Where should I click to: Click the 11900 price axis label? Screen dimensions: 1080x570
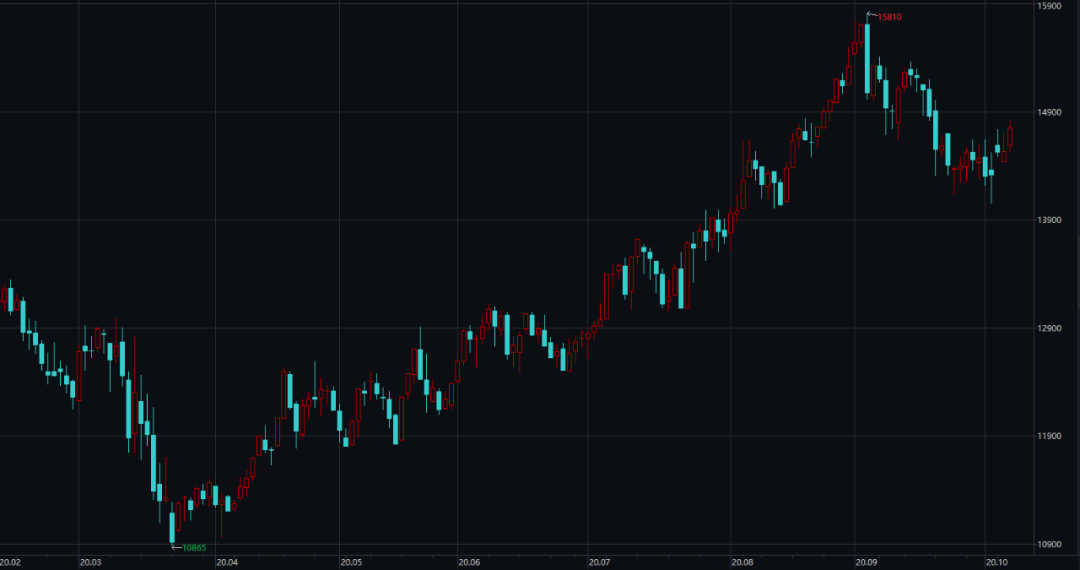(x=1048, y=436)
